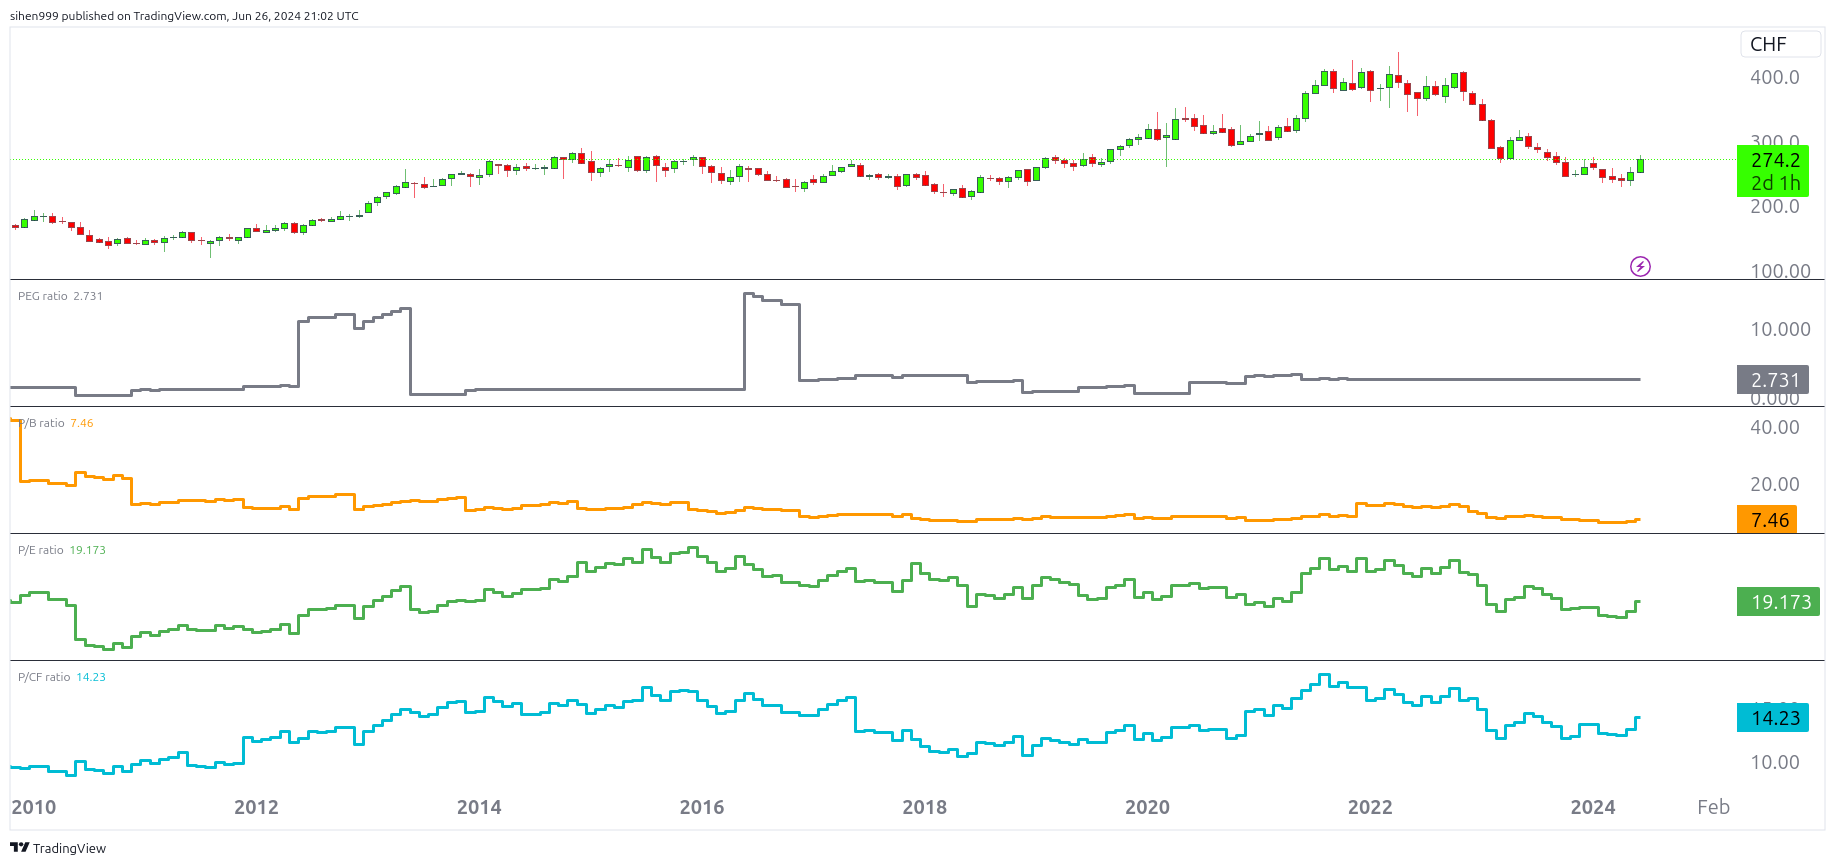
Task: Click the 2024 label on time axis
Action: click(x=1593, y=807)
